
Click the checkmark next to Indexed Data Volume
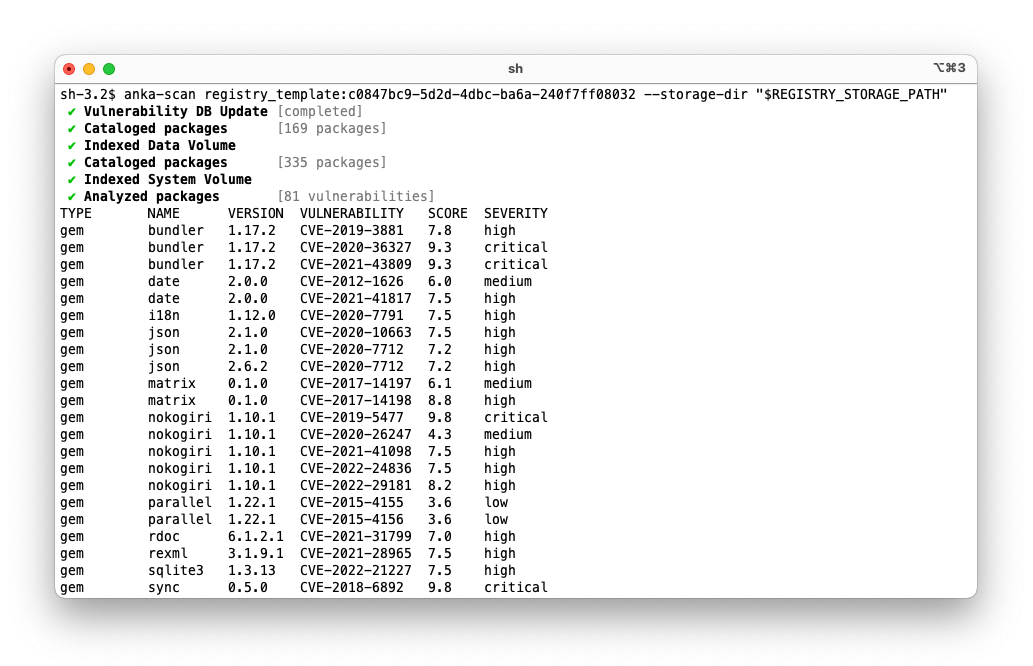click(70, 145)
